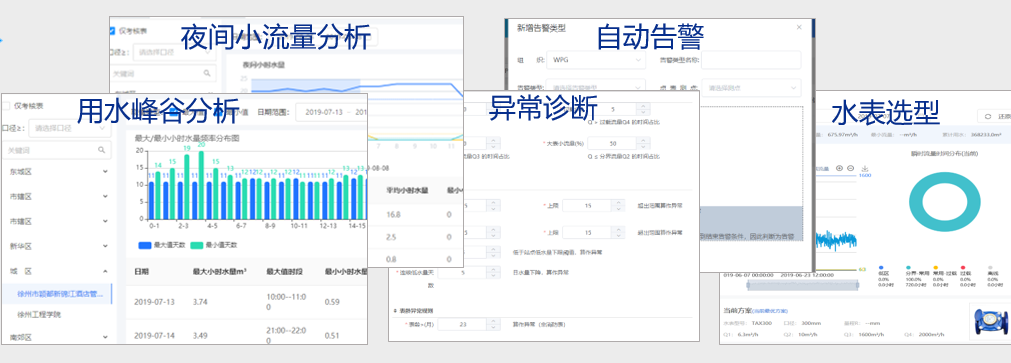Expand the 南郊区 tree node
The width and height of the screenshot is (1011, 363).
coord(105,337)
